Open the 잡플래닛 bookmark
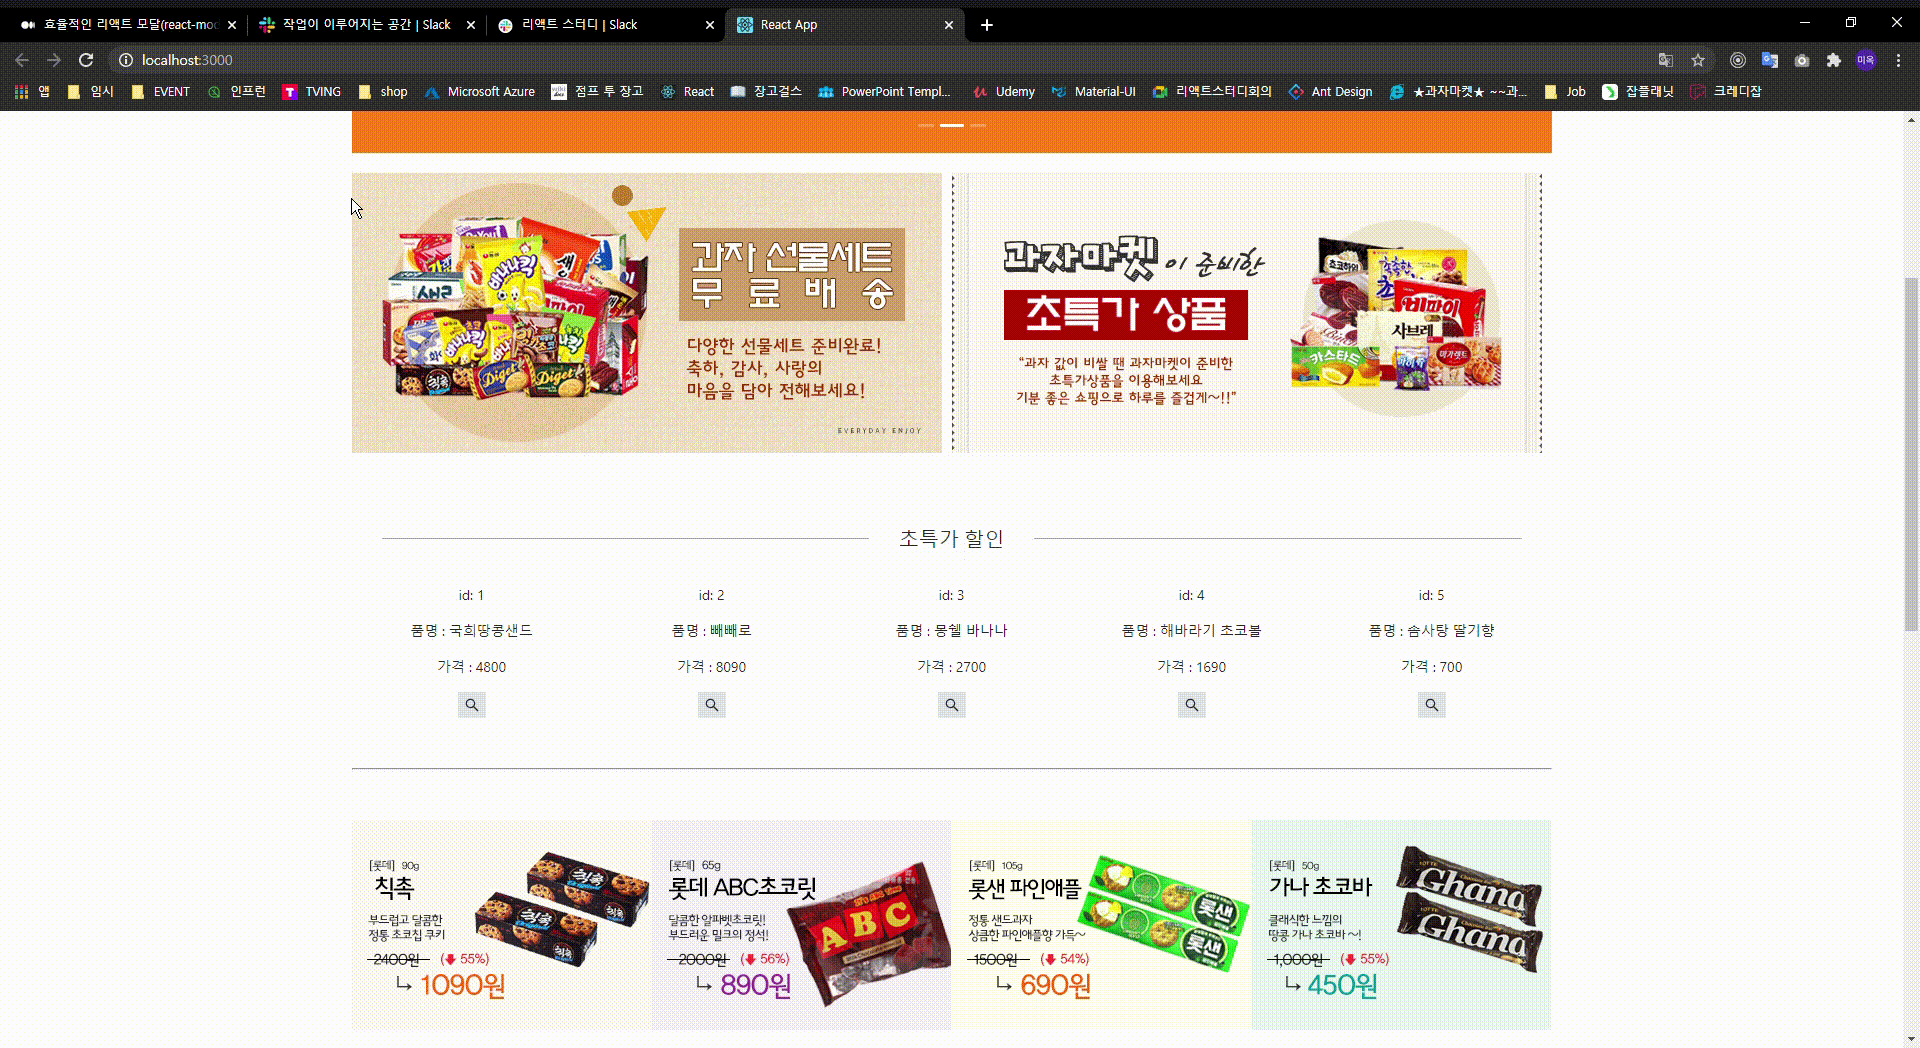 (x=1638, y=91)
